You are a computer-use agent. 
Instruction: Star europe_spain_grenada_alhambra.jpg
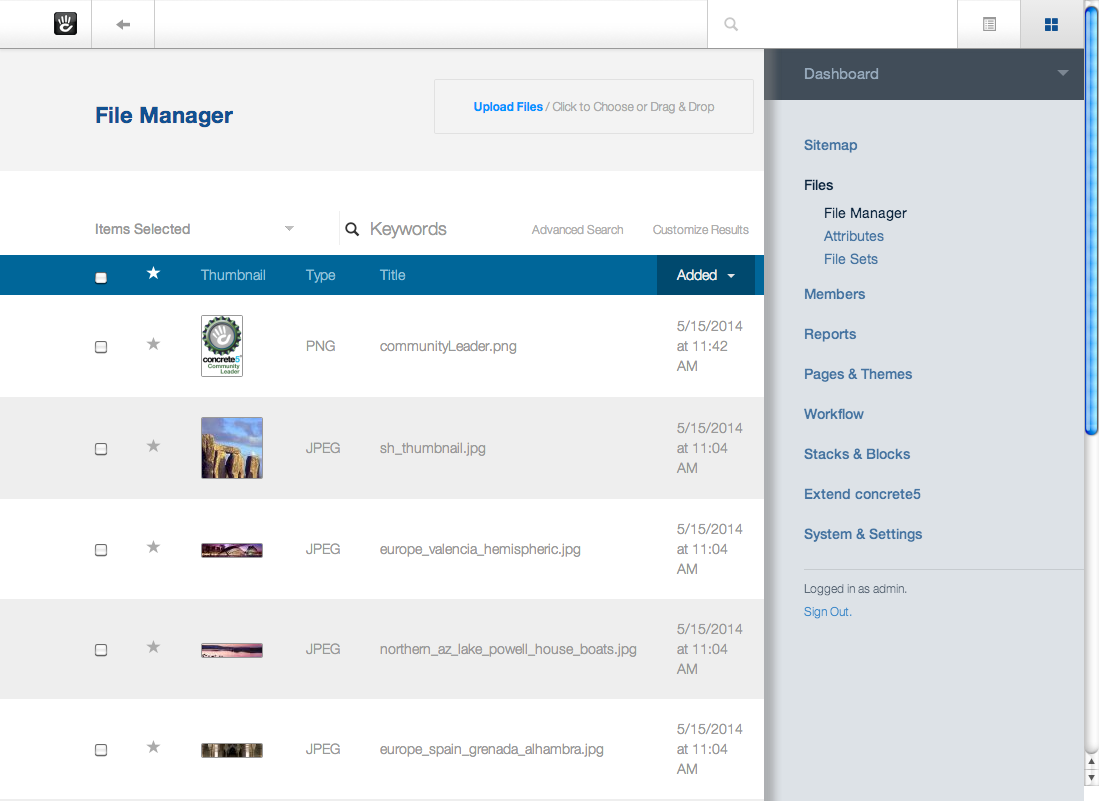pyautogui.click(x=153, y=748)
